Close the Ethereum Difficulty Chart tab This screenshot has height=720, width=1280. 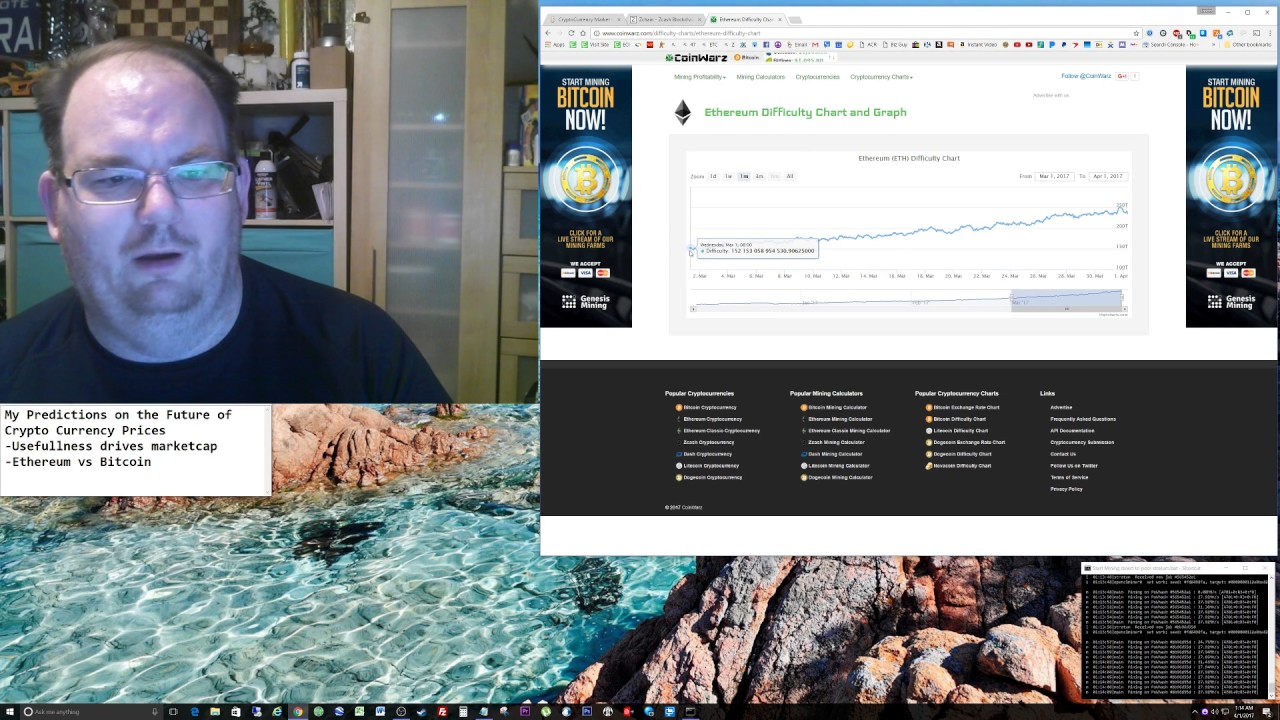click(780, 19)
